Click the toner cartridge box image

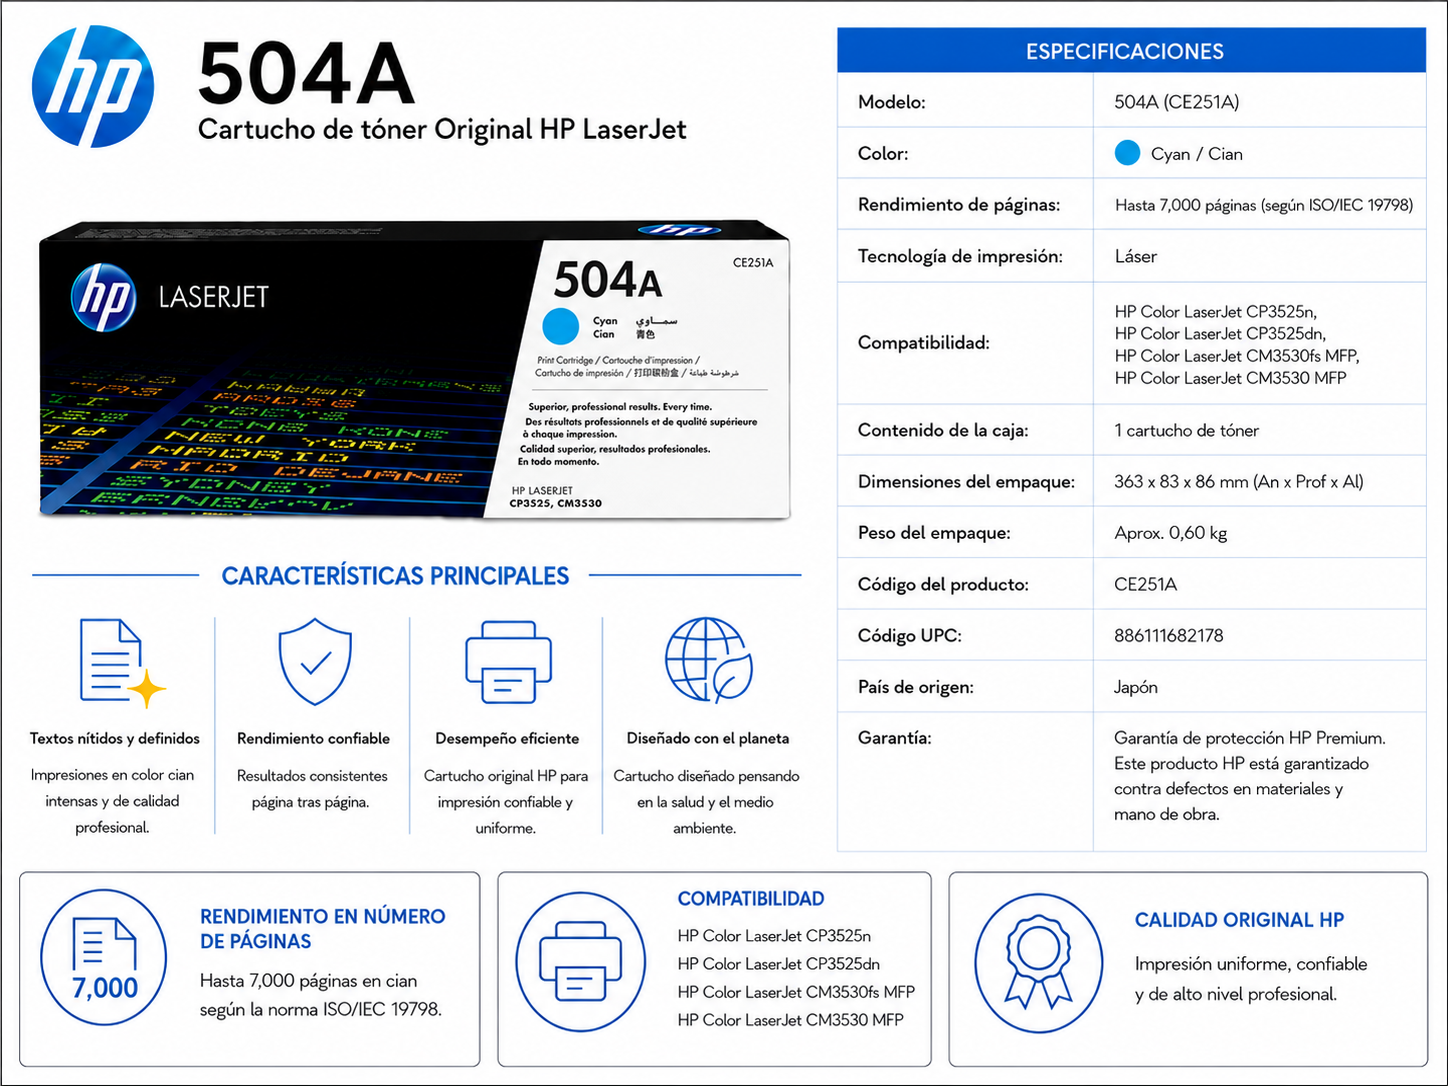click(414, 370)
